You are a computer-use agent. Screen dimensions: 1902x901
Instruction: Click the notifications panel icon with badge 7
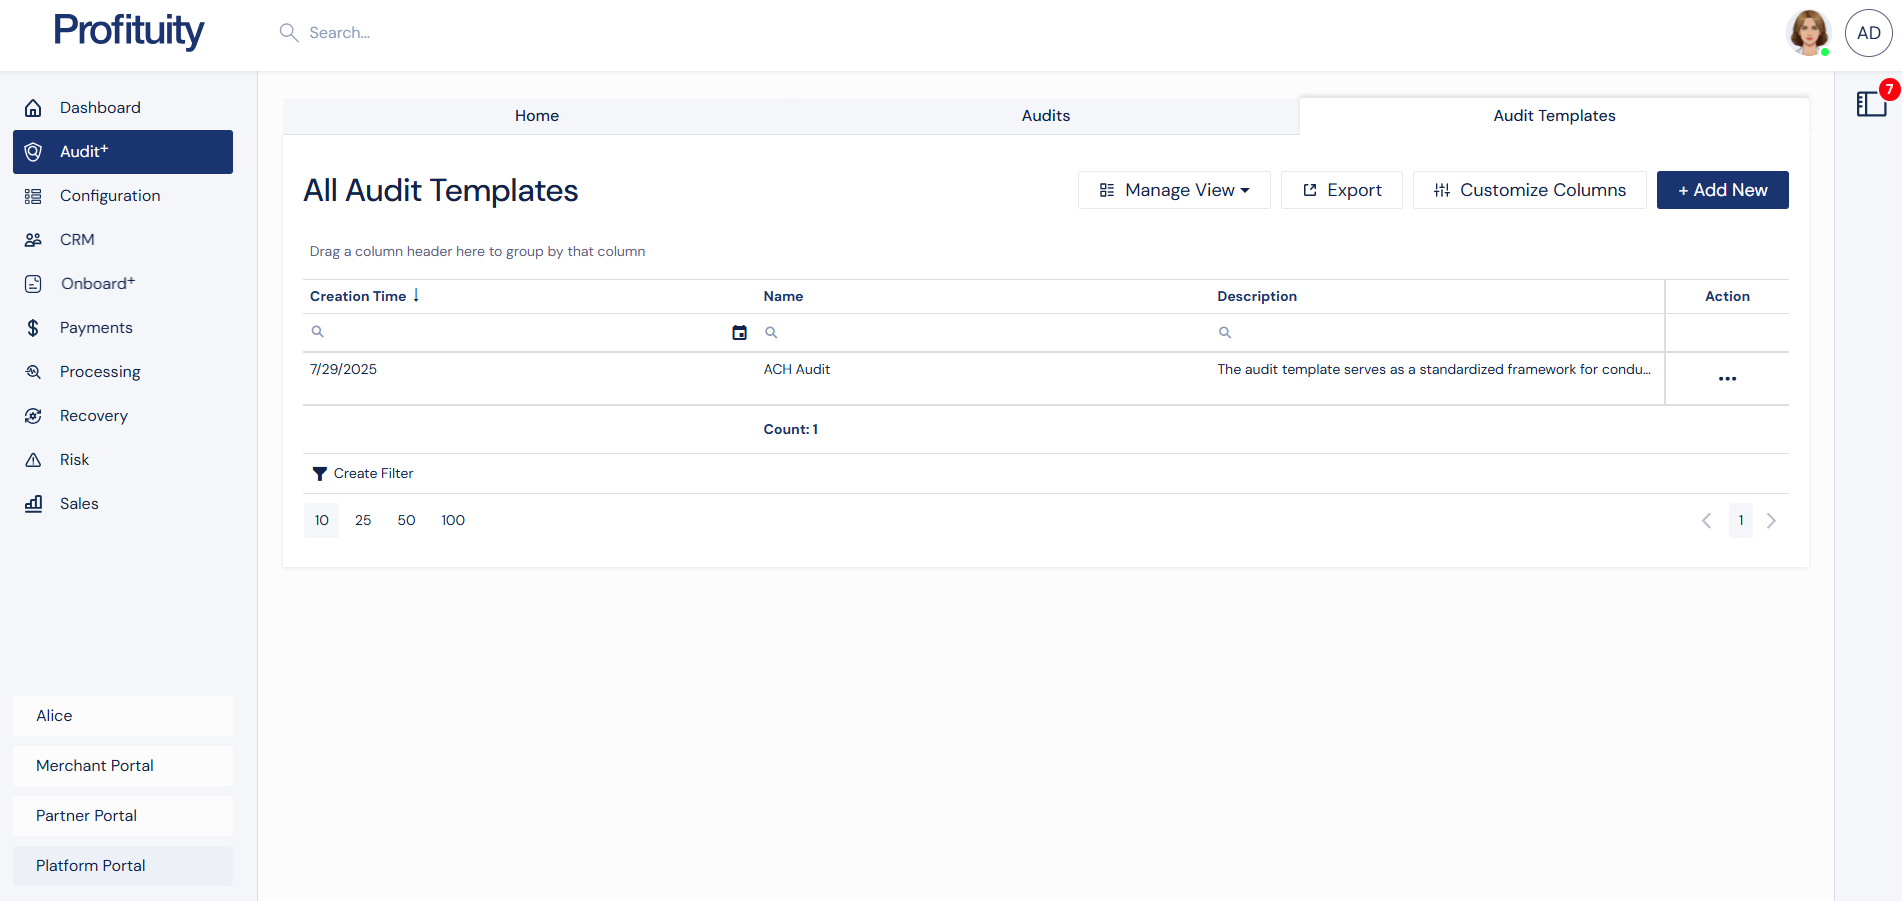tap(1871, 103)
